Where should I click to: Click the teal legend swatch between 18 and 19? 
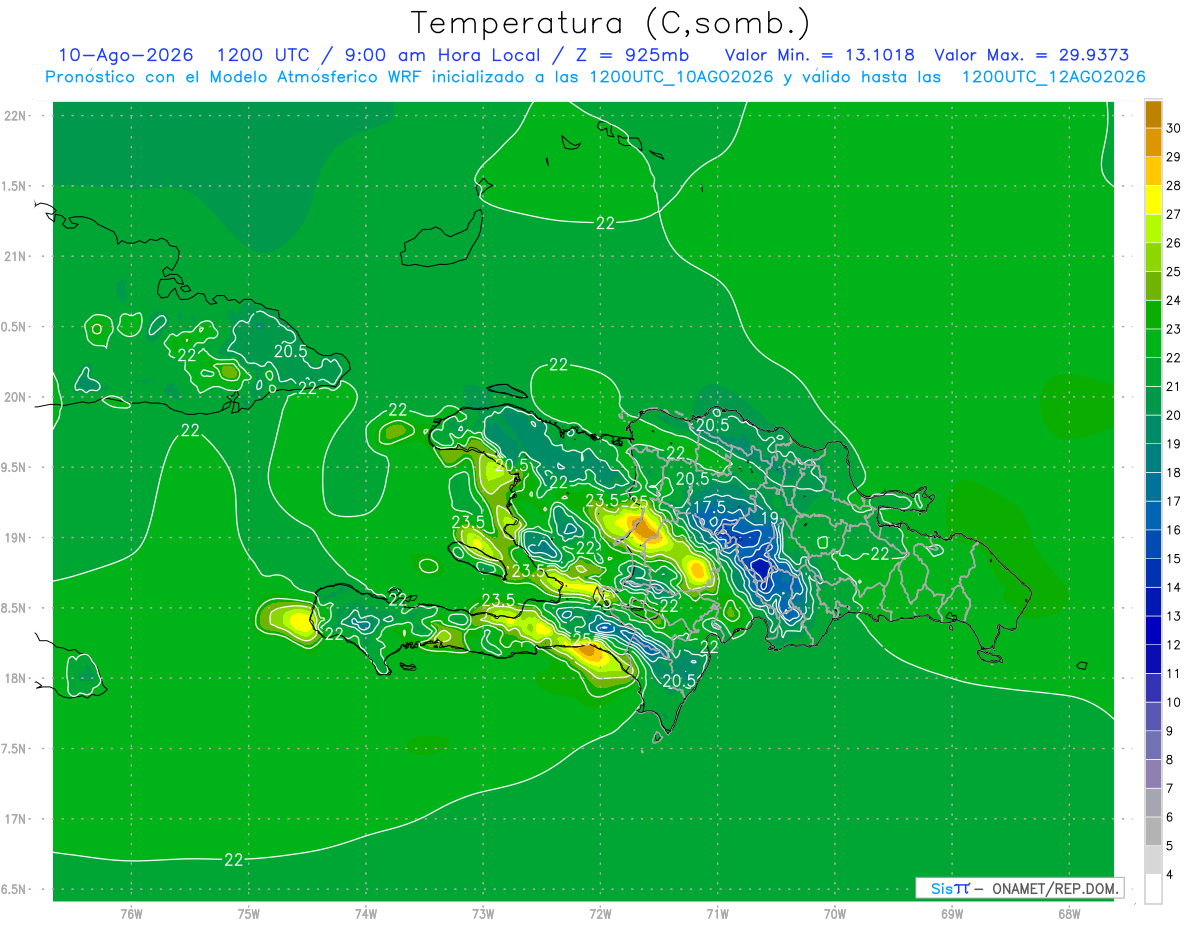click(1153, 458)
